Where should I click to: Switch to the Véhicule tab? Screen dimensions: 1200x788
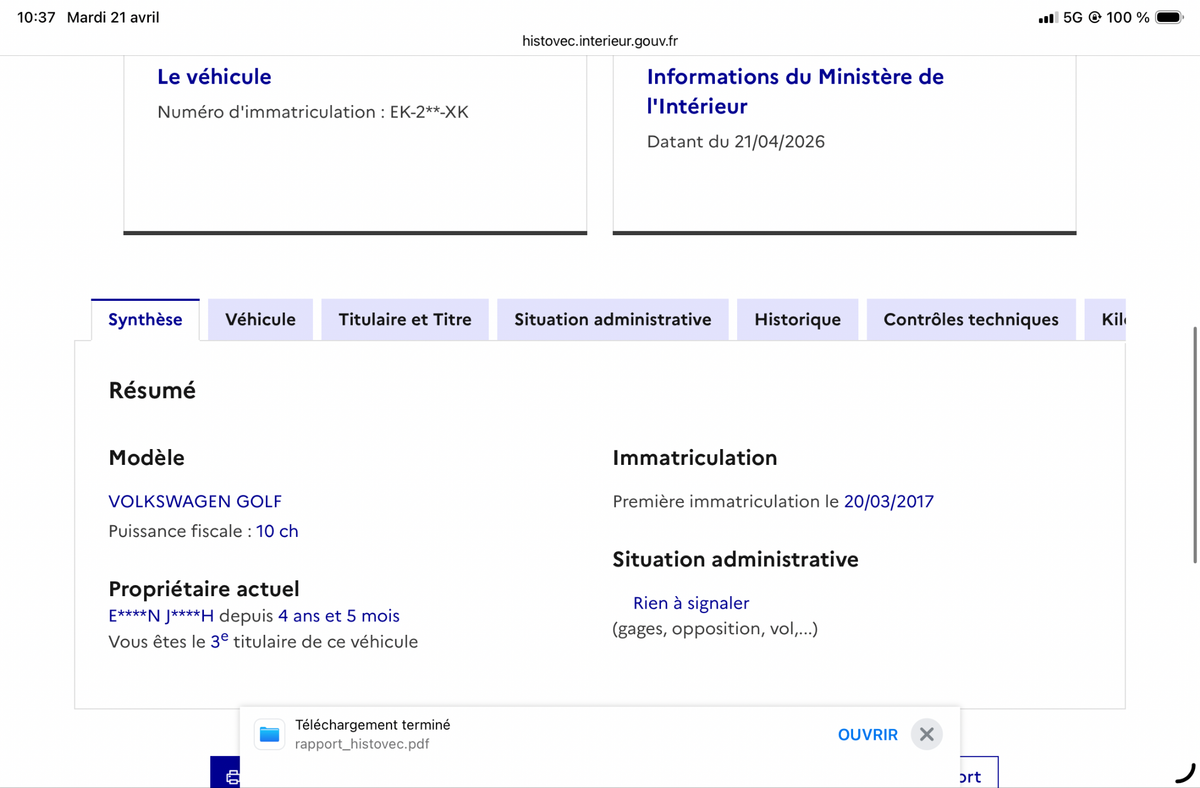[260, 319]
